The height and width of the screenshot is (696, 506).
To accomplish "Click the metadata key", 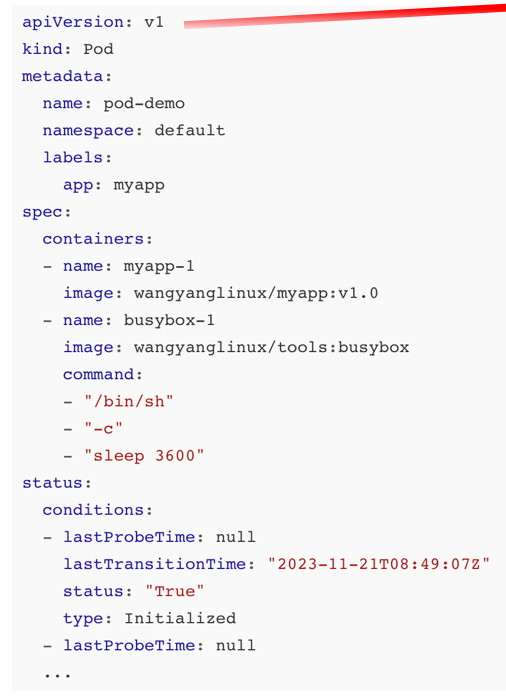I will [63, 76].
